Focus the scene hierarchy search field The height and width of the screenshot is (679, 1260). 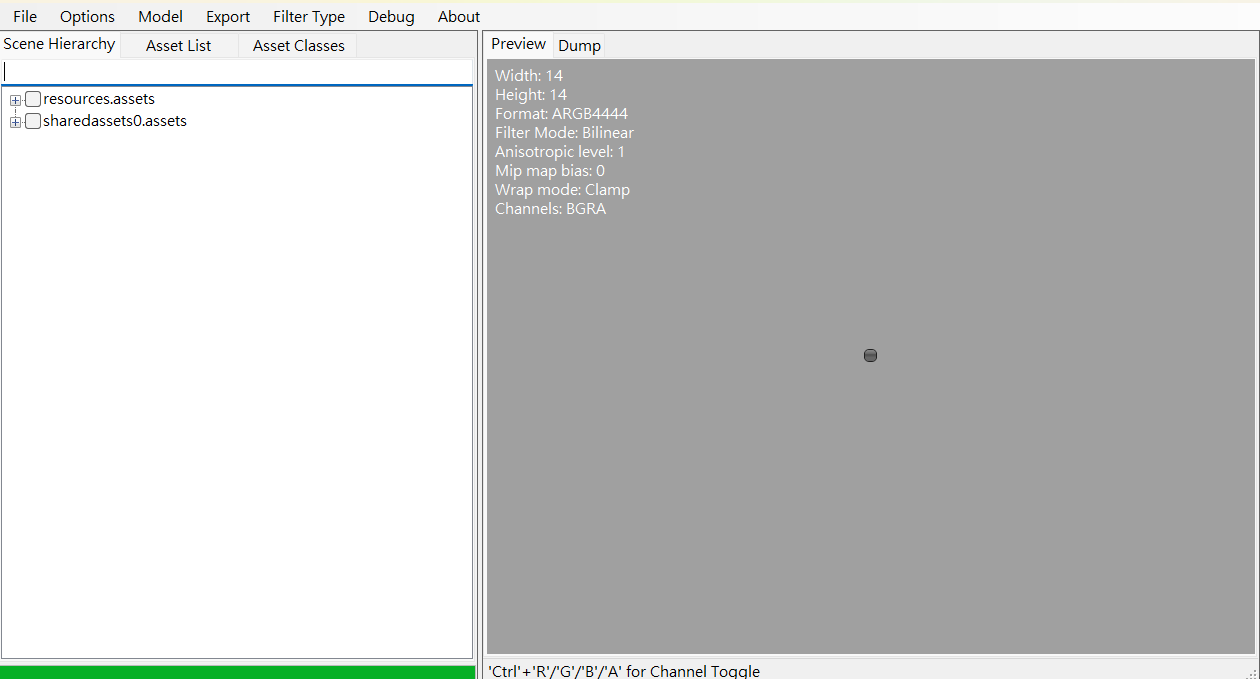tap(237, 72)
